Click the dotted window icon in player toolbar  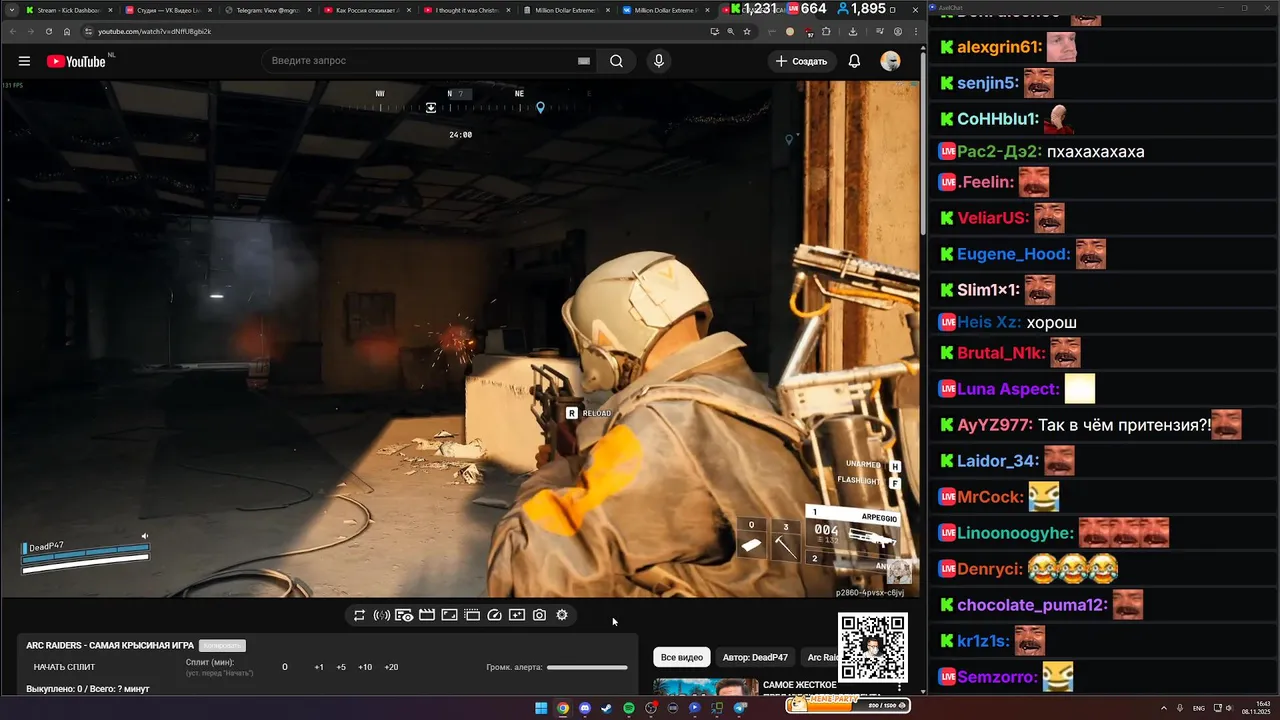coord(472,615)
